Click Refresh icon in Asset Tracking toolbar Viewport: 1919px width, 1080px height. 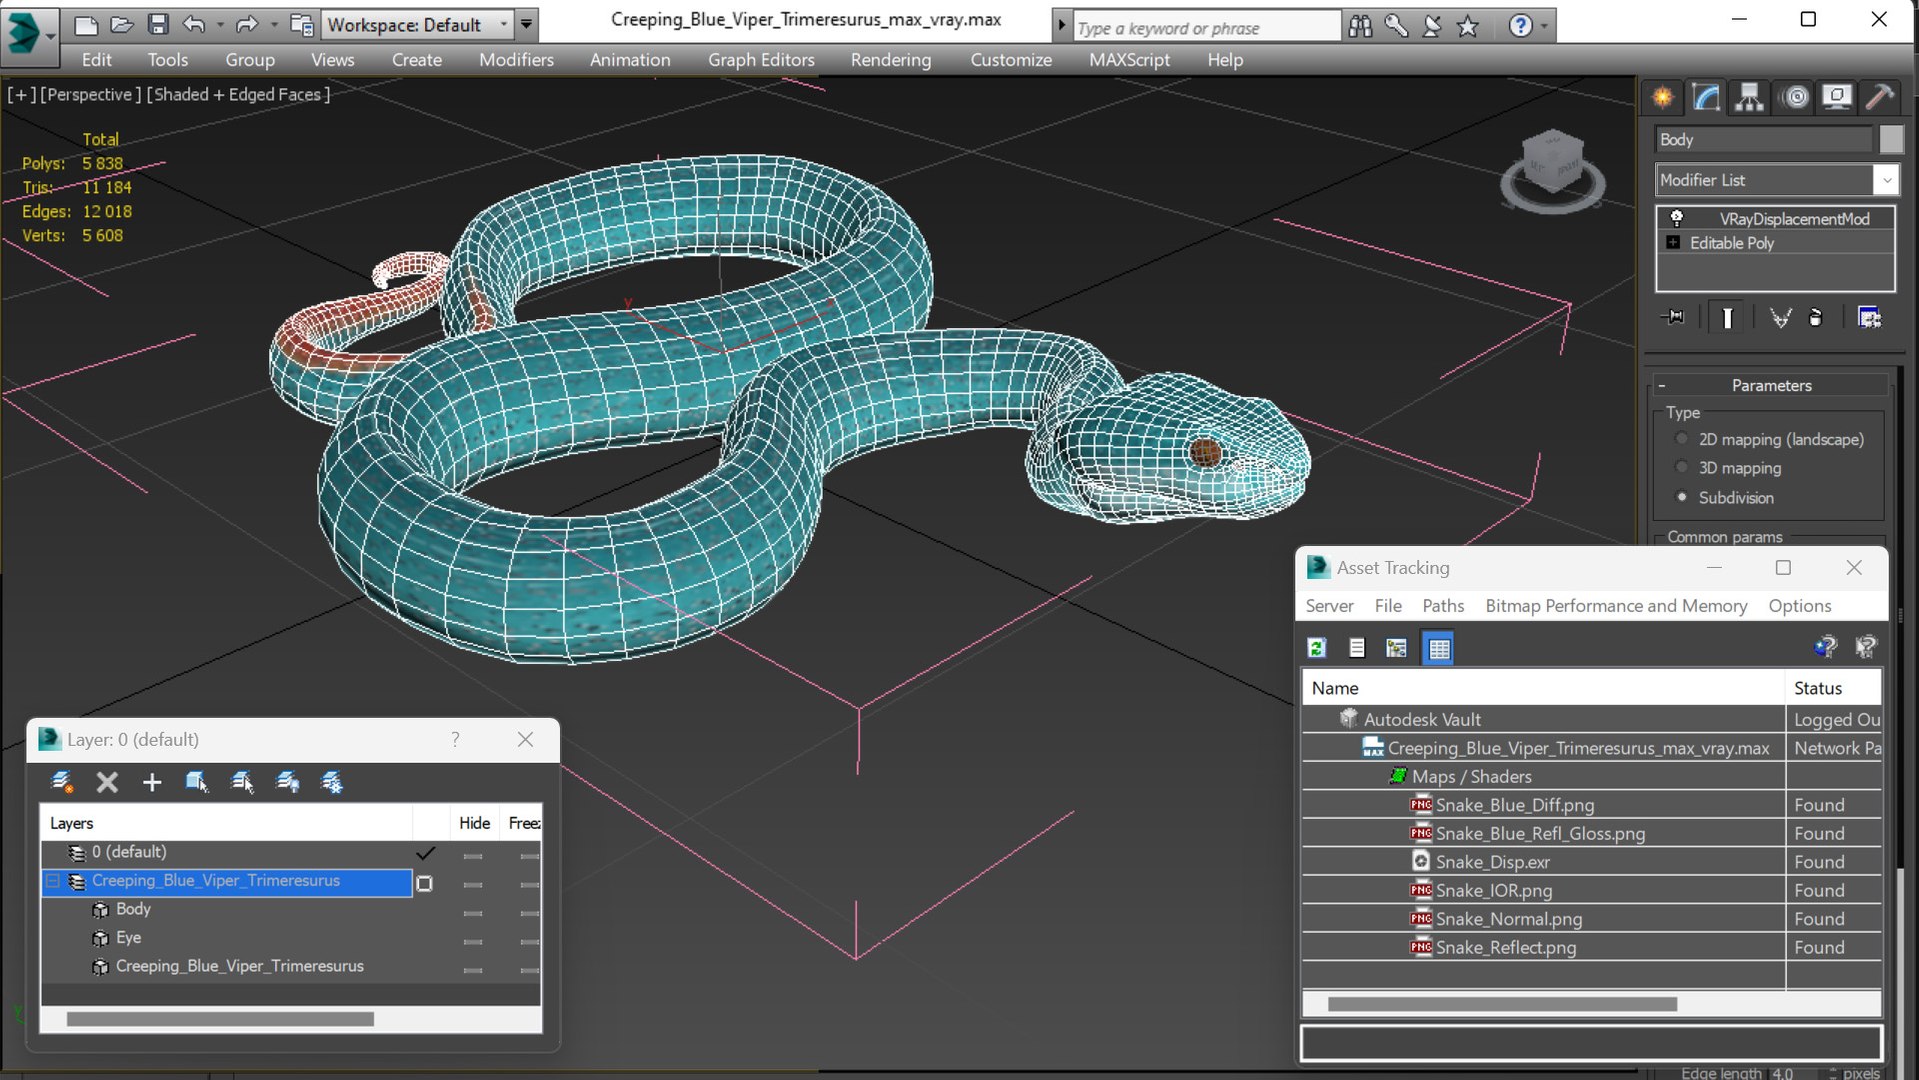(x=1316, y=648)
